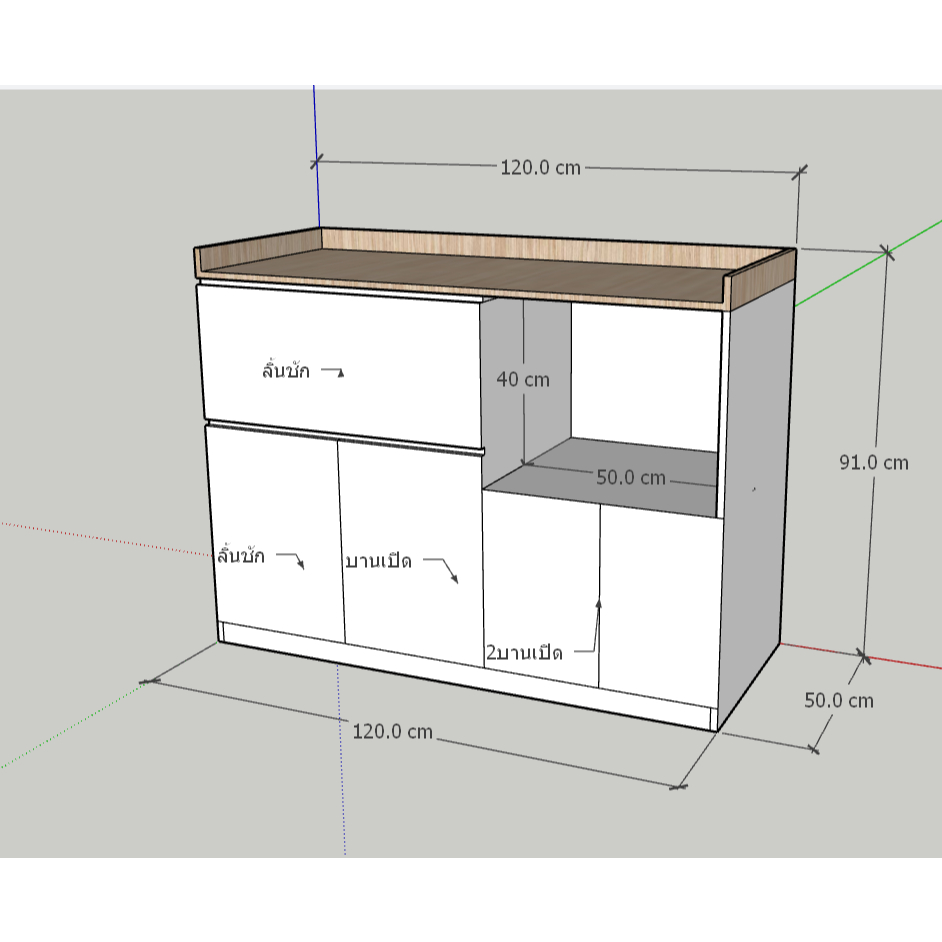Click the 2บานเปิด text label
The height and width of the screenshot is (942, 942).
(x=524, y=652)
